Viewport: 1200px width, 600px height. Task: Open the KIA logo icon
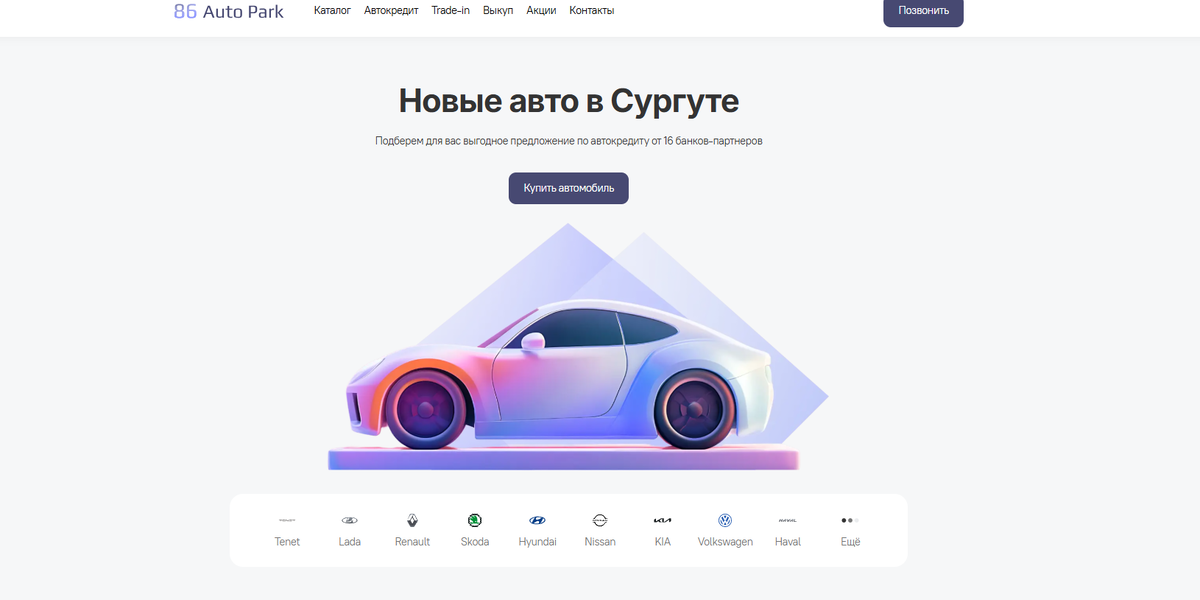tap(662, 520)
